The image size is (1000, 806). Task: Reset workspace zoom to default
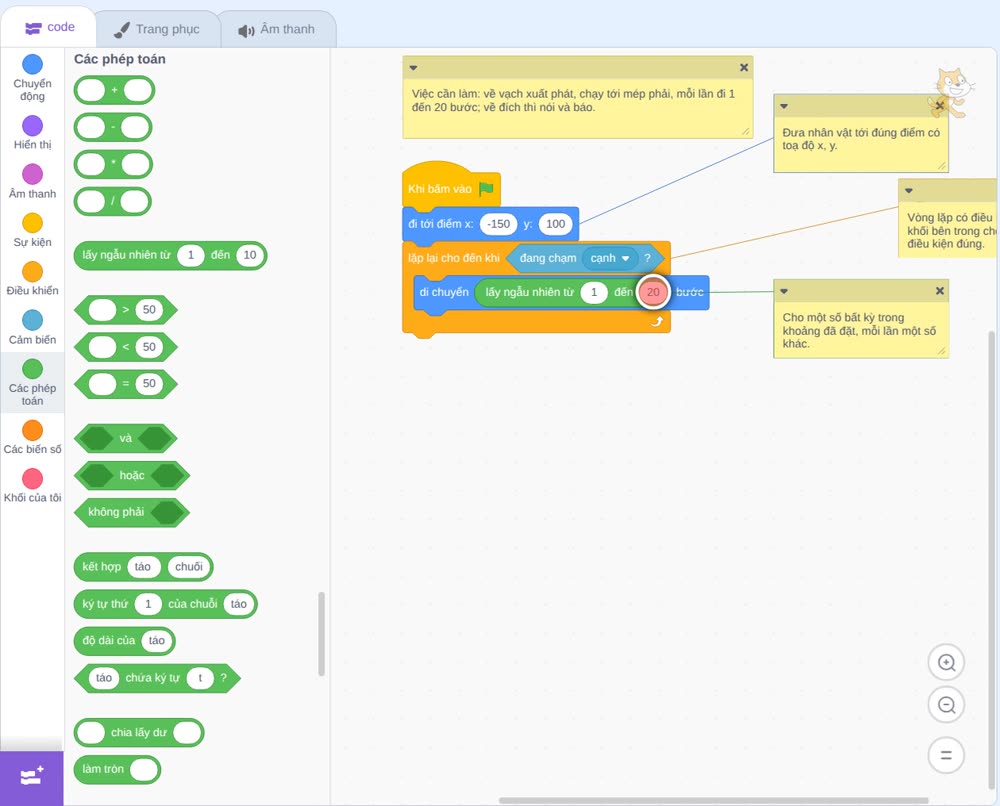click(x=946, y=755)
